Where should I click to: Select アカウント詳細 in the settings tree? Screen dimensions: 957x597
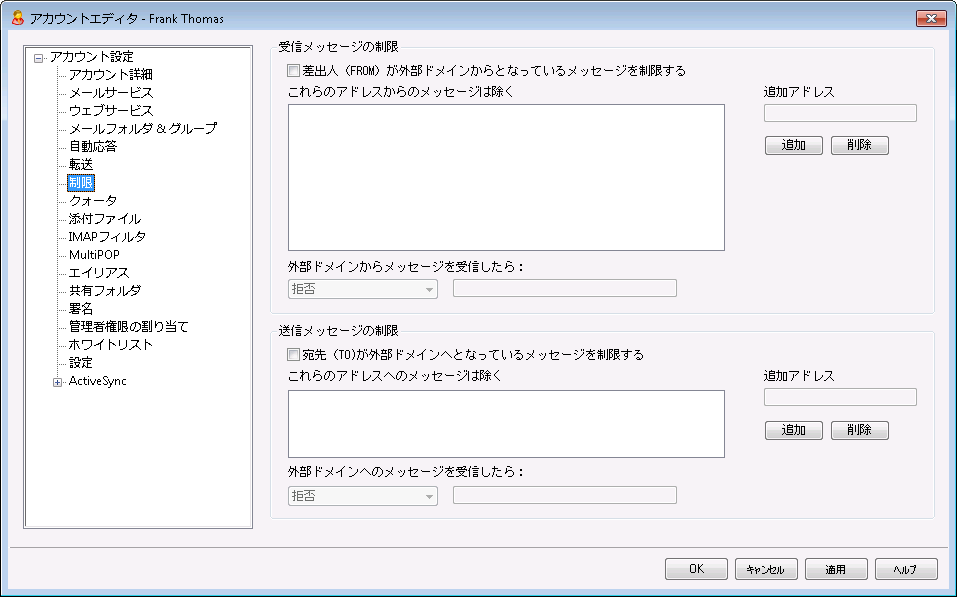tap(110, 75)
